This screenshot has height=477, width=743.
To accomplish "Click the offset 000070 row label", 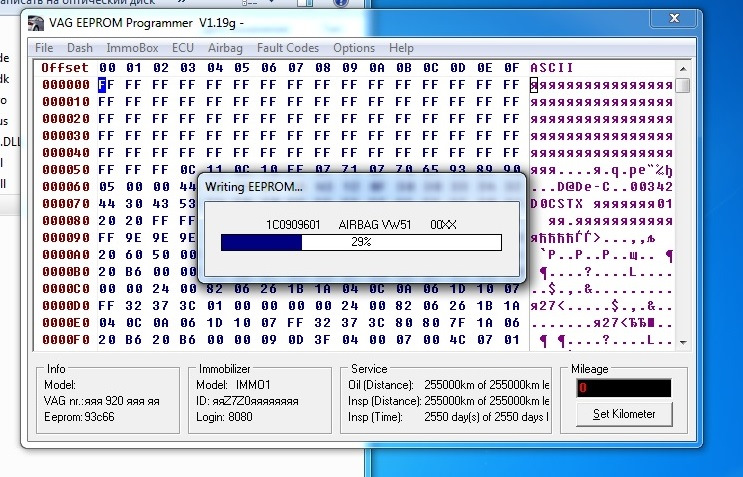I will [x=66, y=204].
